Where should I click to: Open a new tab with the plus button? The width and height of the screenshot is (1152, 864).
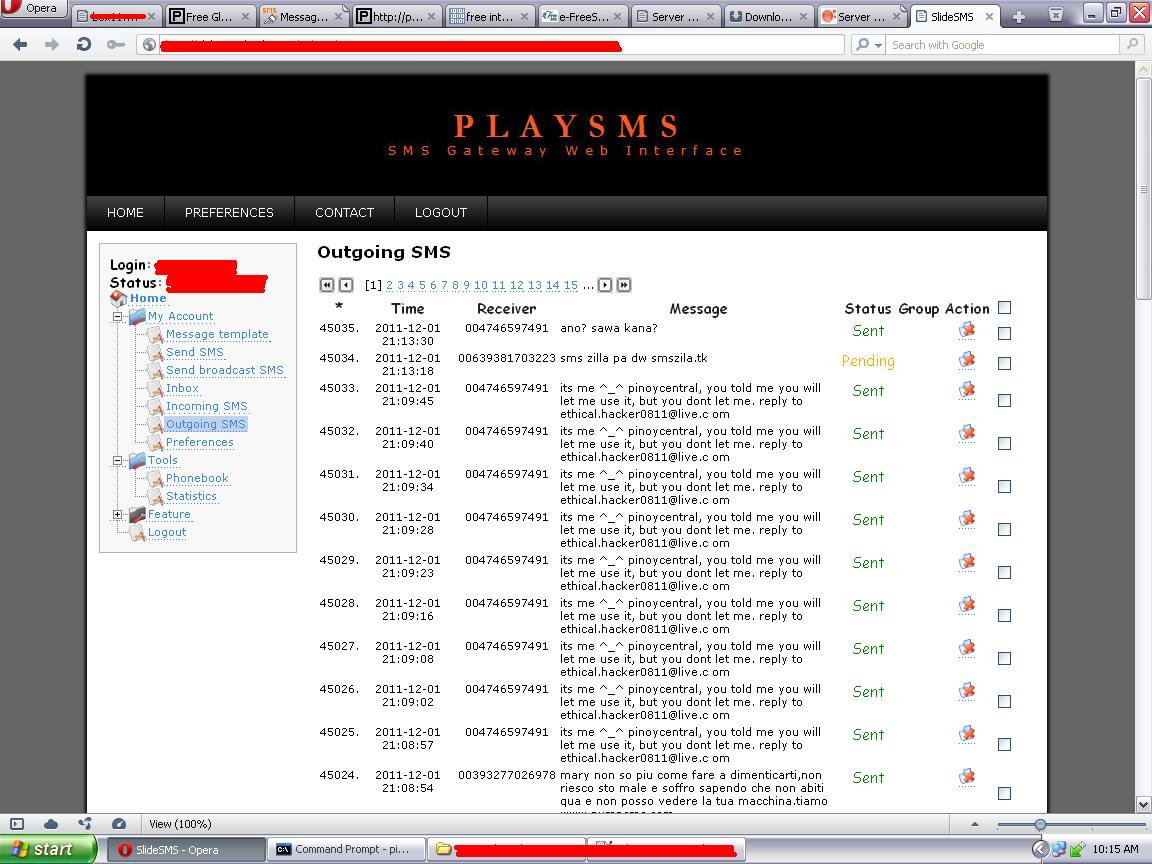1019,16
